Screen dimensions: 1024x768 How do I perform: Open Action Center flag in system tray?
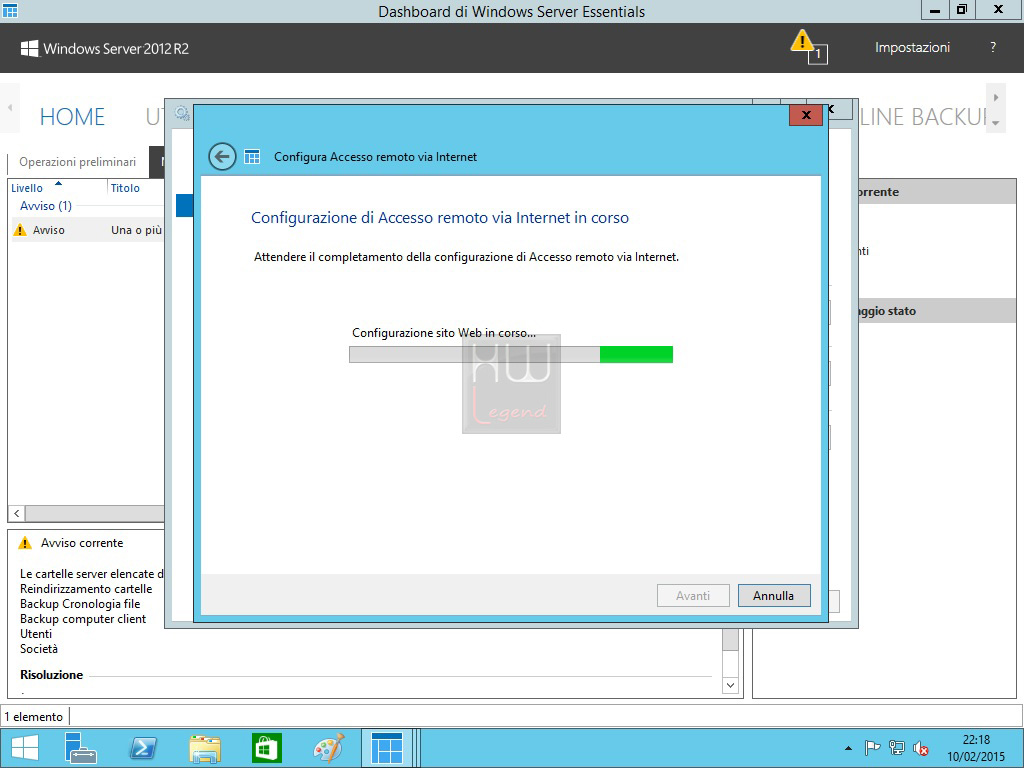point(872,748)
